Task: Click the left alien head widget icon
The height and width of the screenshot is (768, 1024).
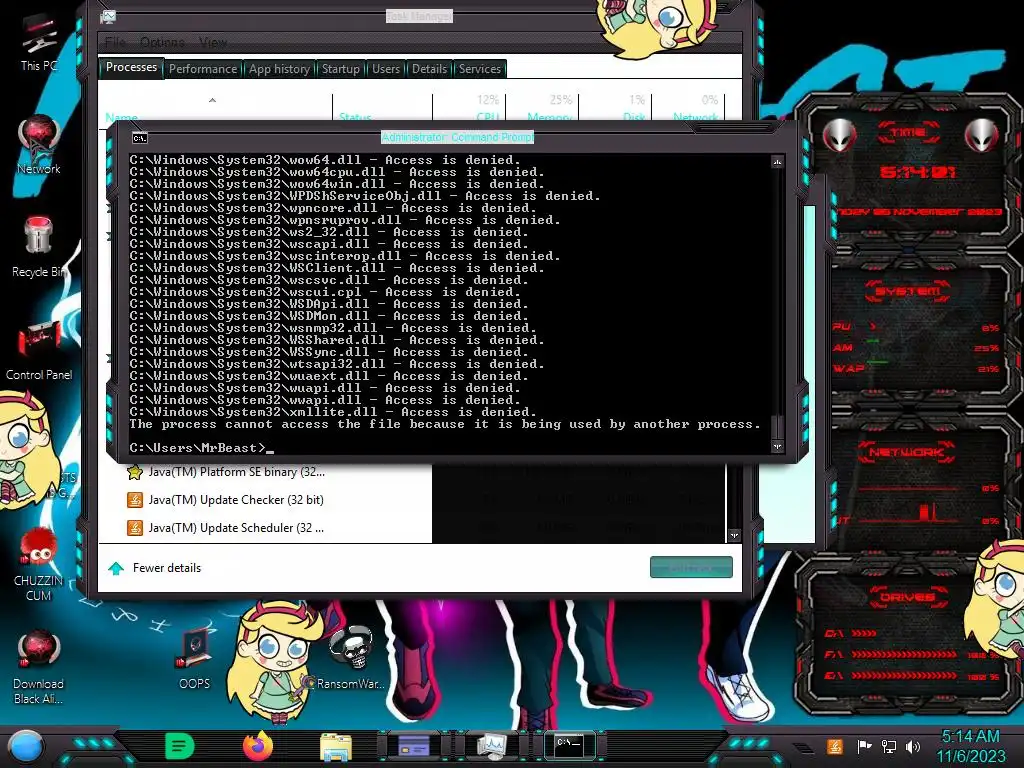Action: tap(840, 135)
